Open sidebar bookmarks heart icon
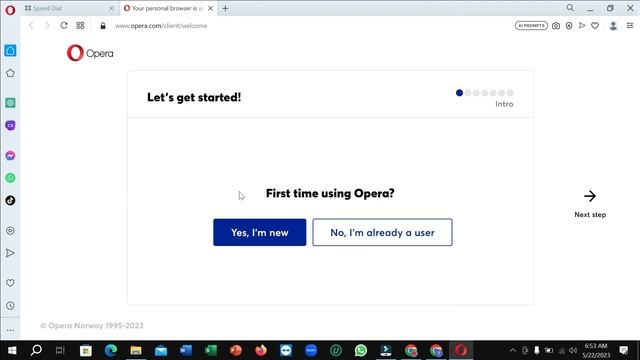The image size is (640, 360). click(x=10, y=283)
